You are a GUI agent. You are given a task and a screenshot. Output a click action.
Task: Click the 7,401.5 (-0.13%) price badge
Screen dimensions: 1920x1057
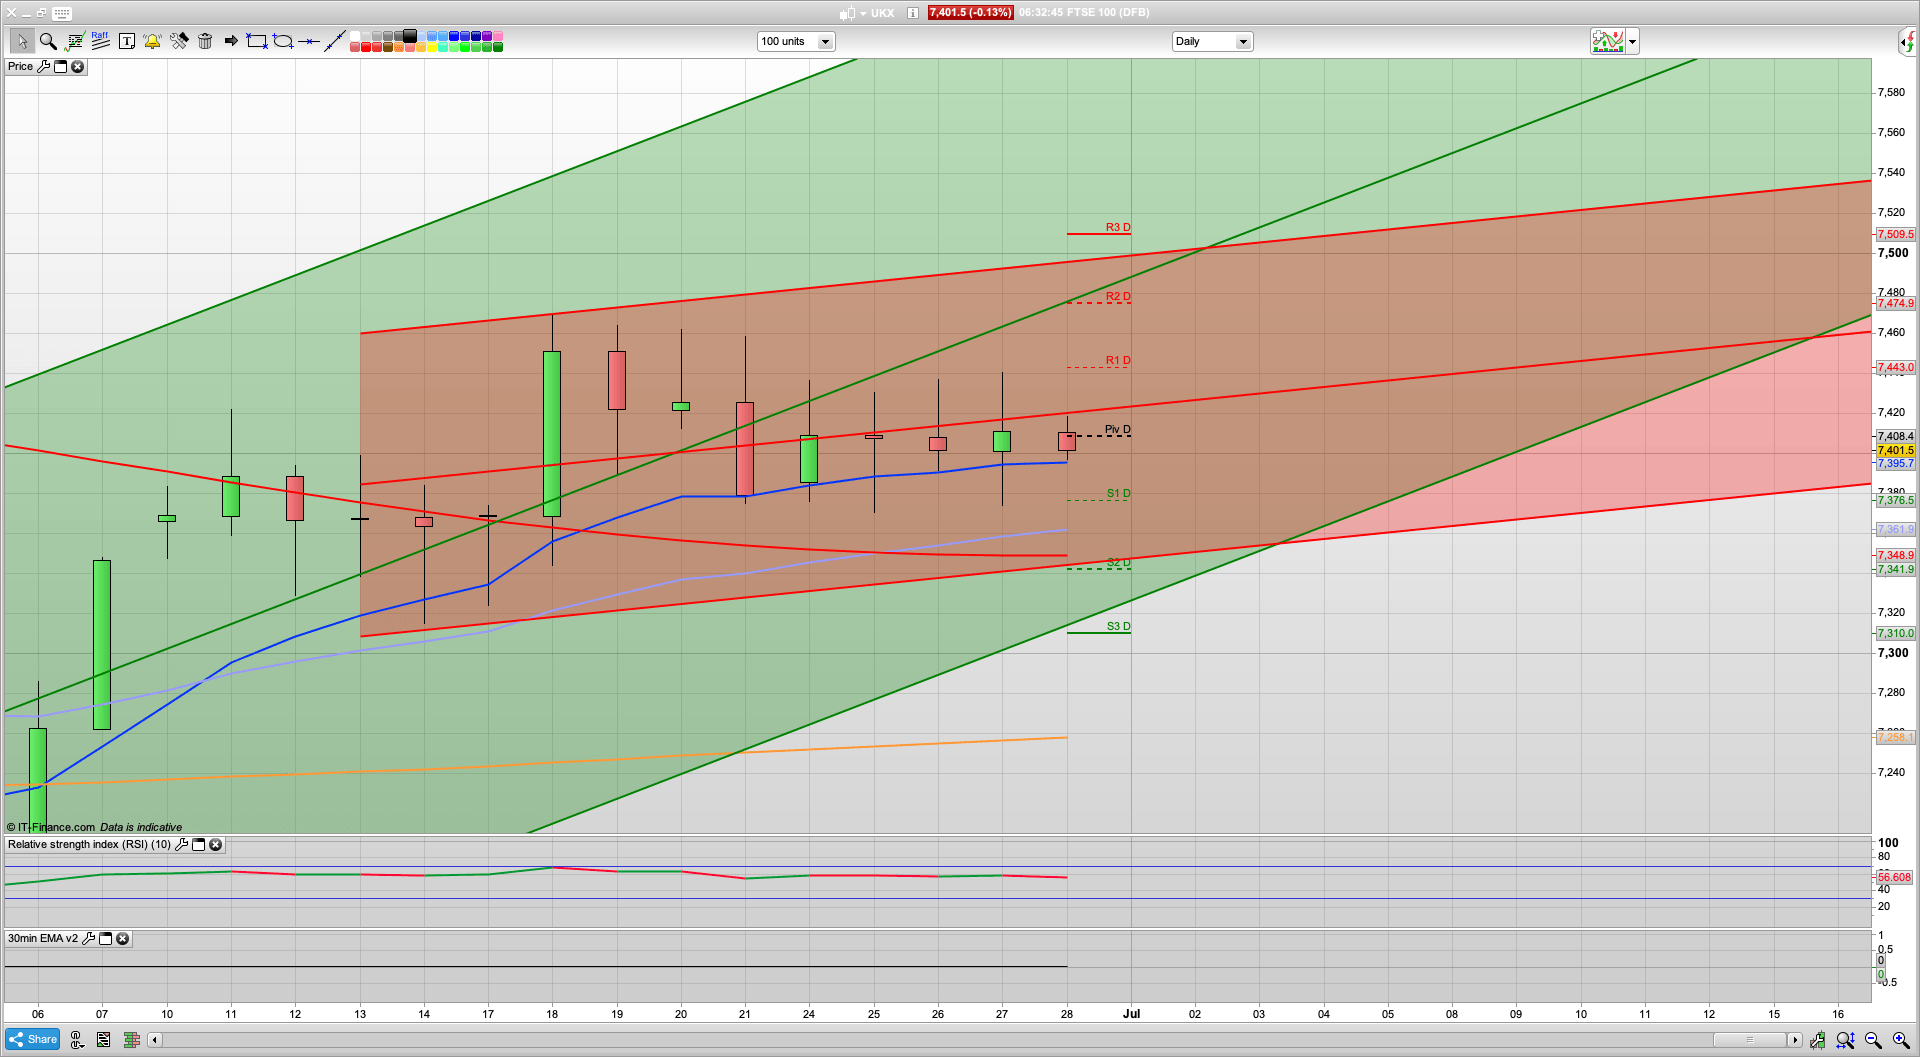point(970,13)
